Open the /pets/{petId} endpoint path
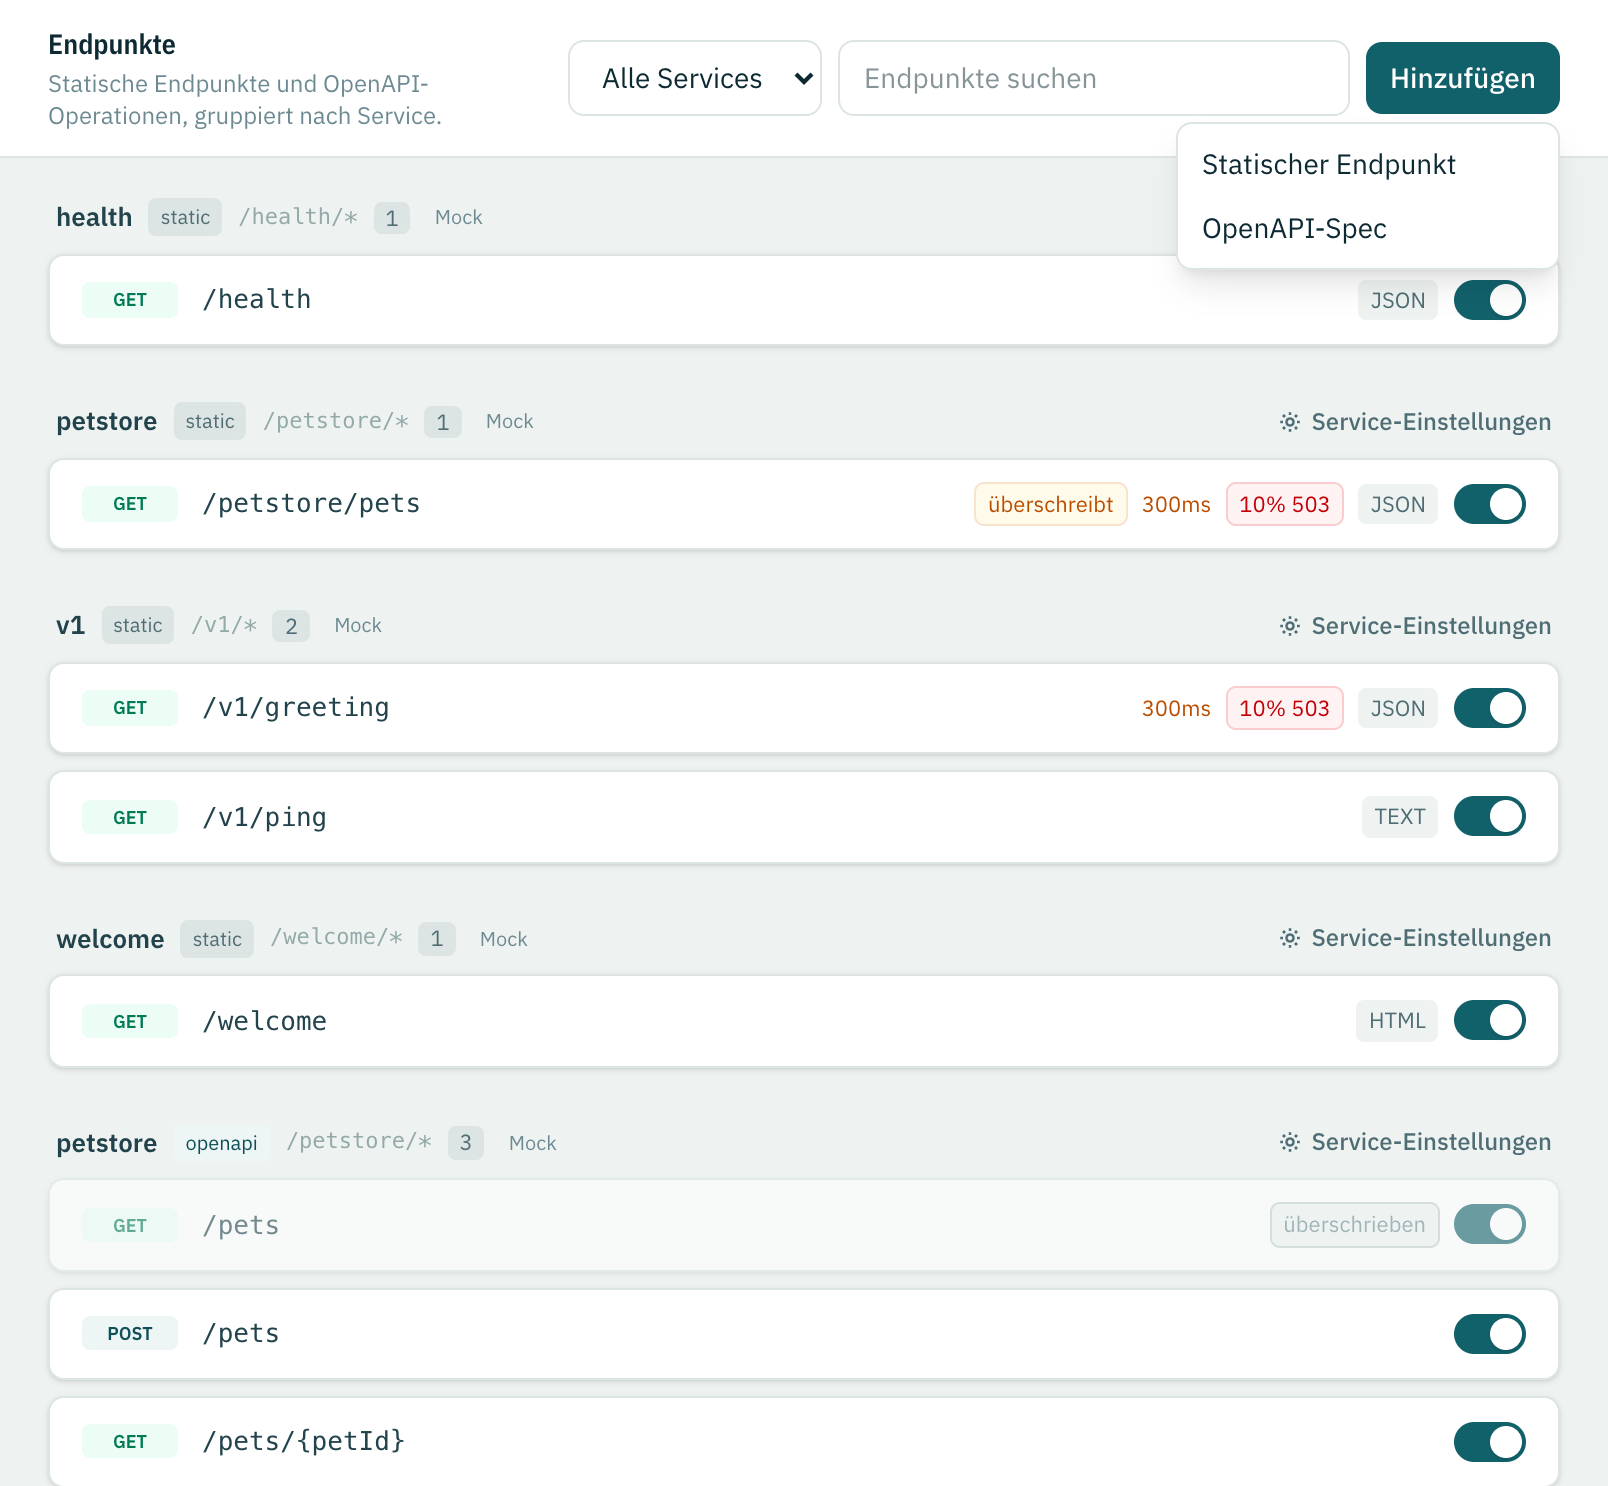 click(303, 1441)
